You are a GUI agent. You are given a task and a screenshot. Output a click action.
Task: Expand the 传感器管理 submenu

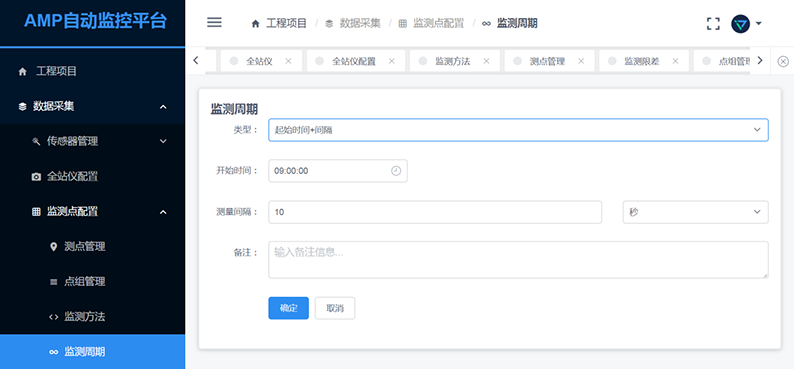point(92,141)
